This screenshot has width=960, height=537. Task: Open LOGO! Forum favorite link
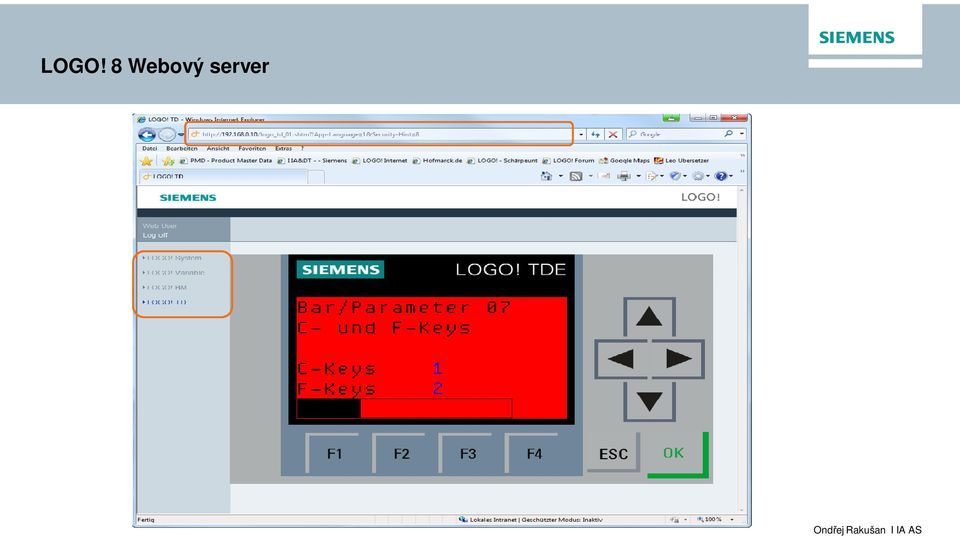coord(568,160)
